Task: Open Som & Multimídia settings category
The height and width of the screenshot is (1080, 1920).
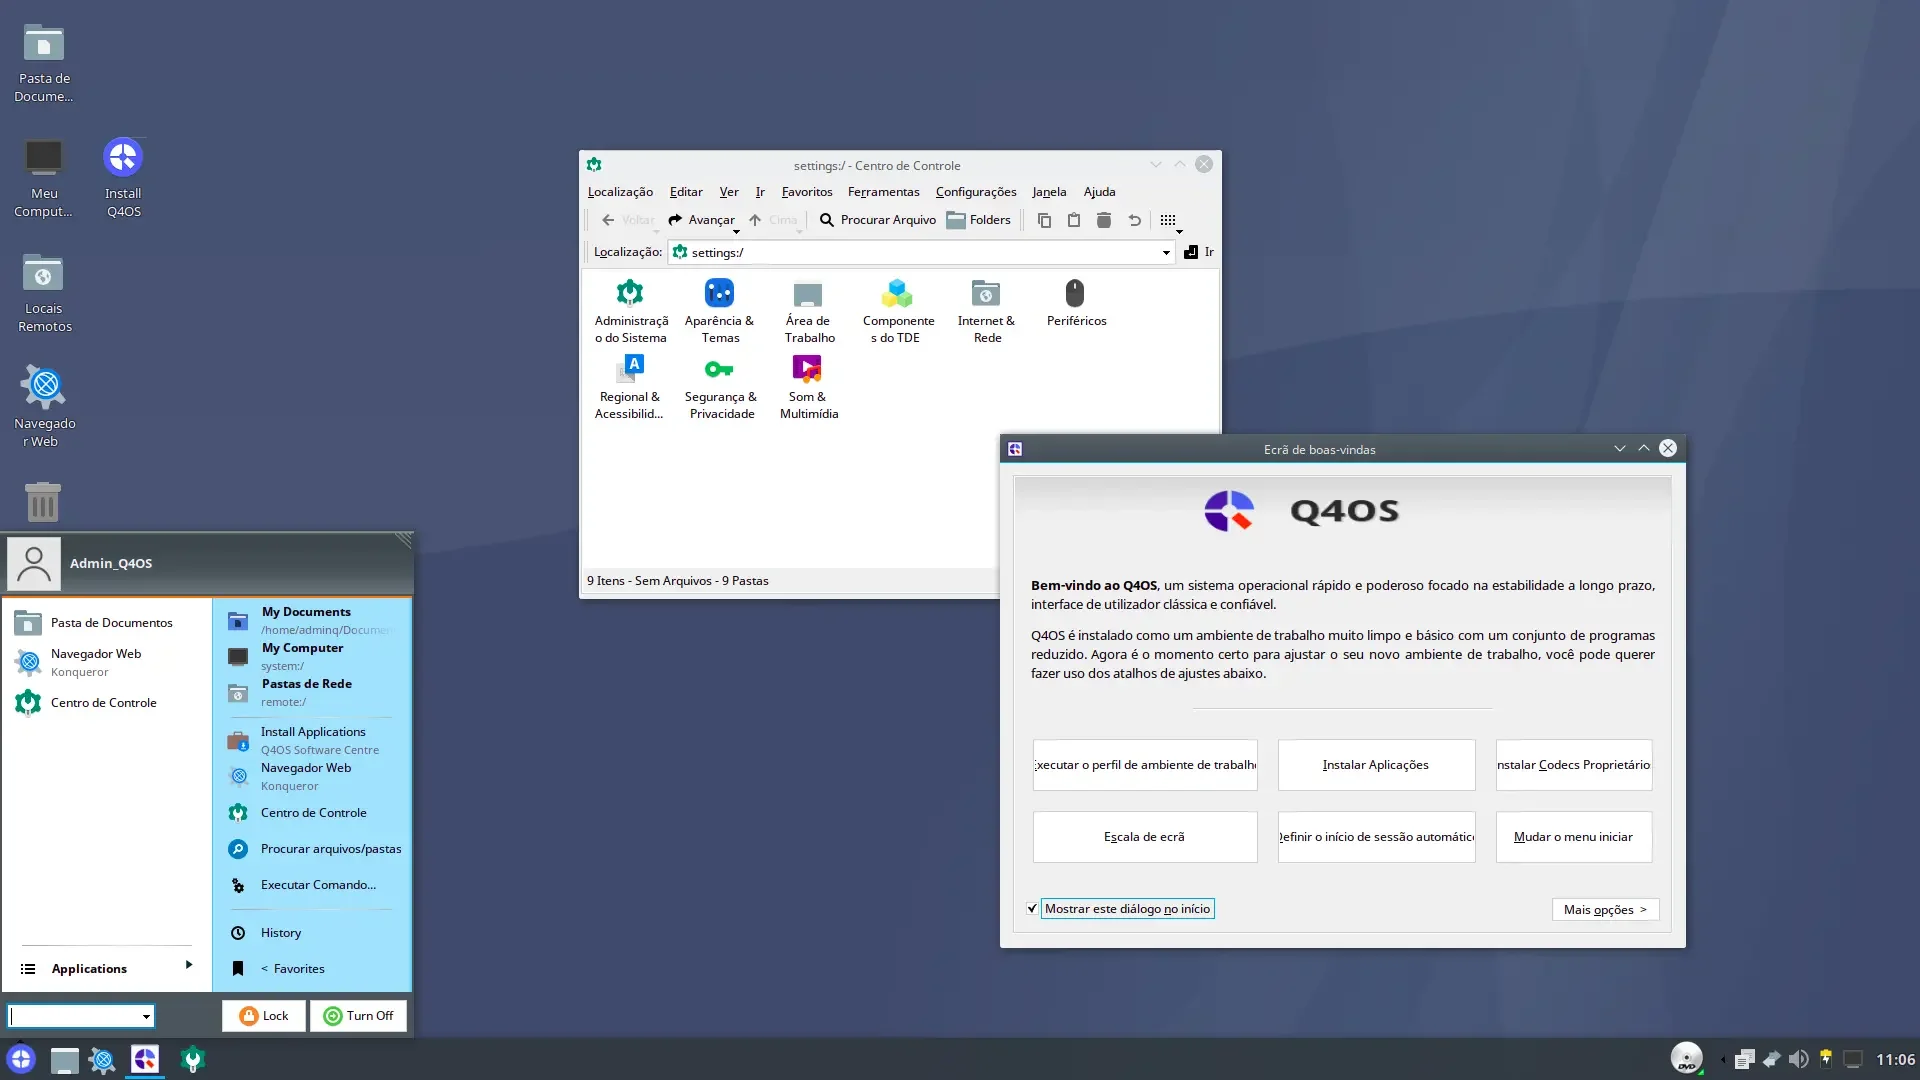Action: (808, 387)
